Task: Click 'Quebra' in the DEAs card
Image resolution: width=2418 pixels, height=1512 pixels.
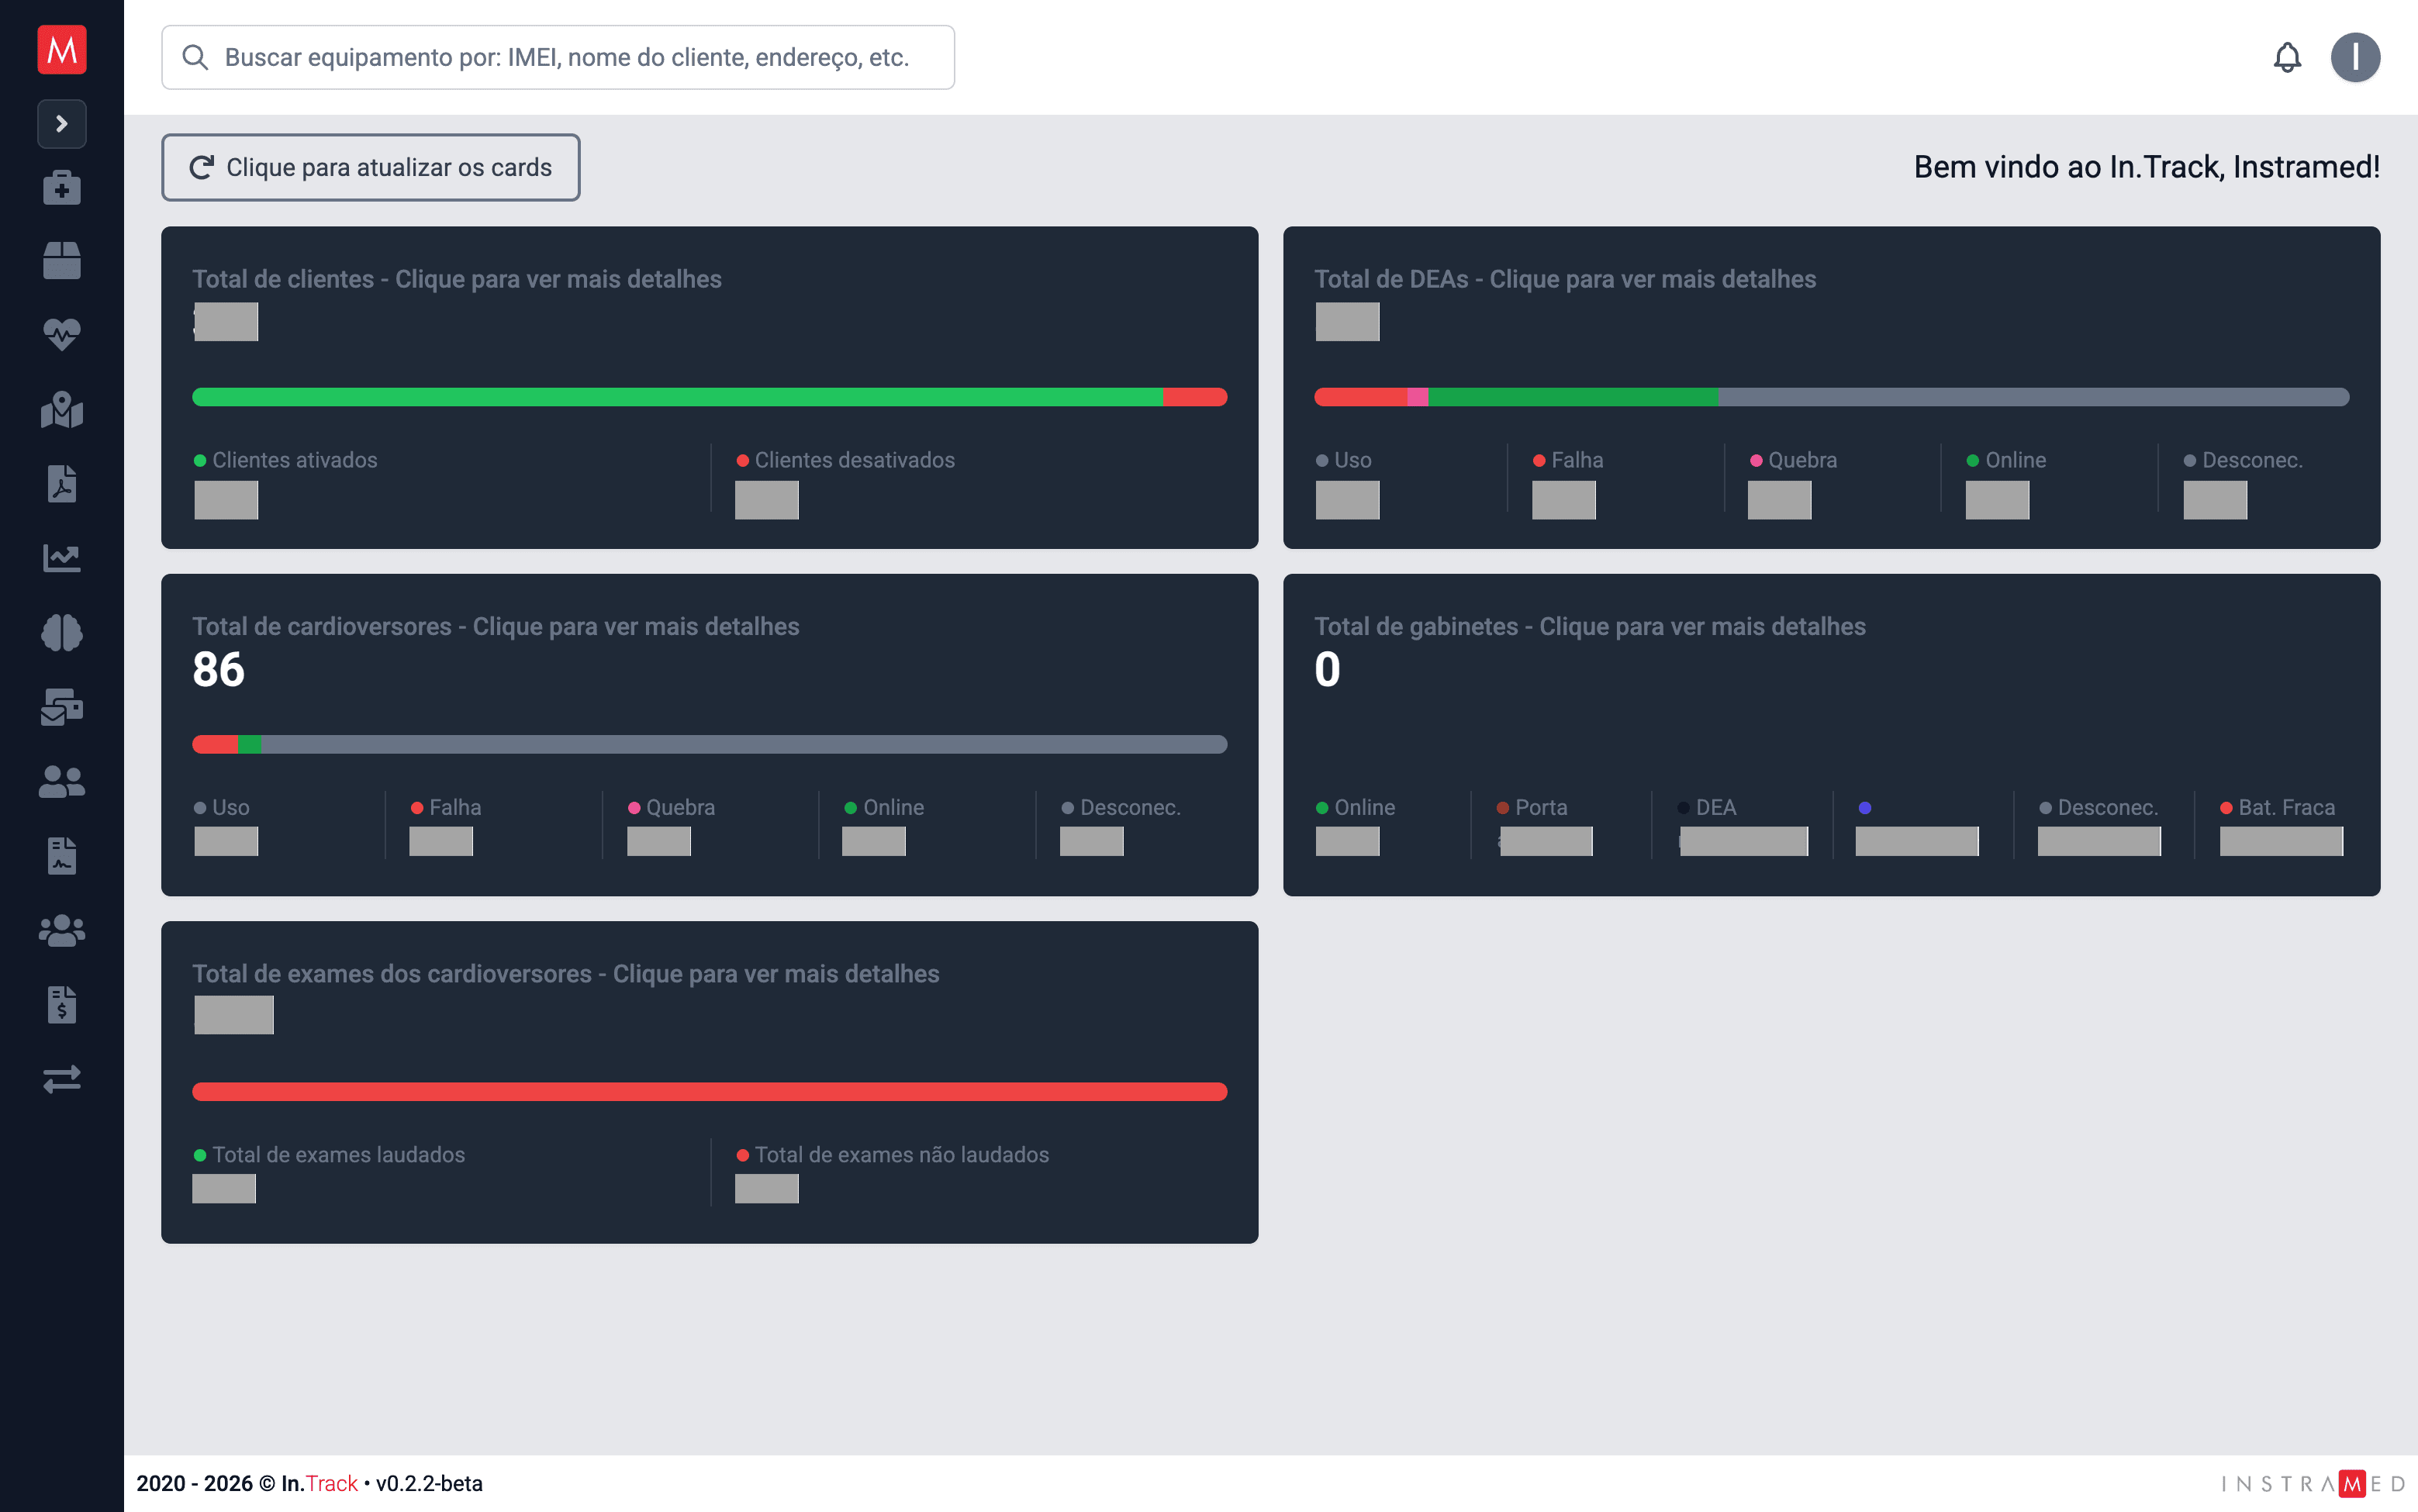Action: (1802, 460)
